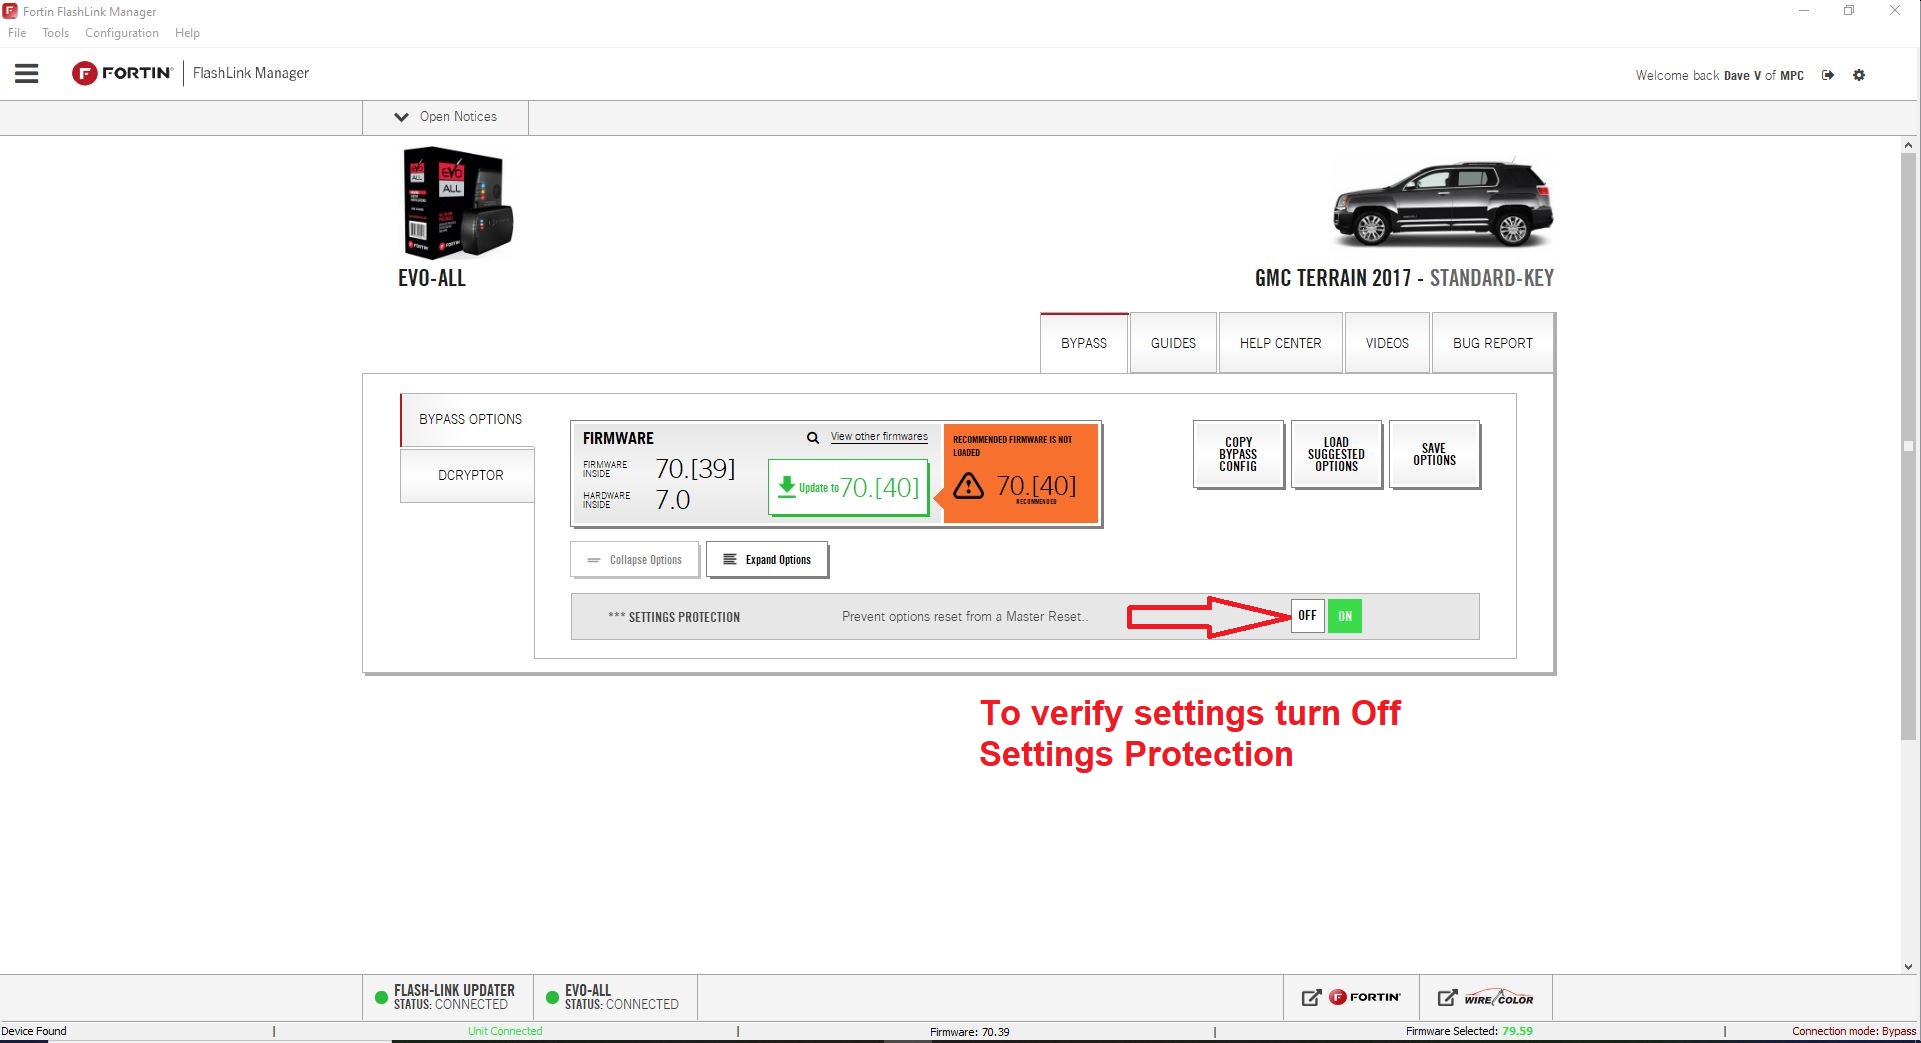Click the Fortin logo in header

(x=122, y=73)
